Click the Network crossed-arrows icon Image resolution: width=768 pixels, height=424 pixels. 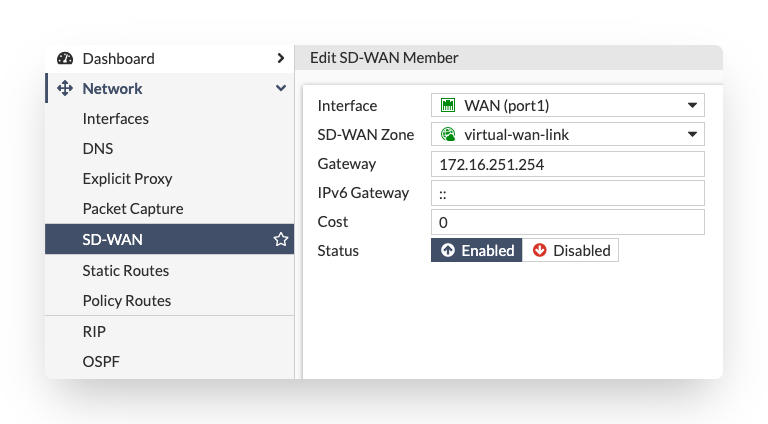coord(65,89)
